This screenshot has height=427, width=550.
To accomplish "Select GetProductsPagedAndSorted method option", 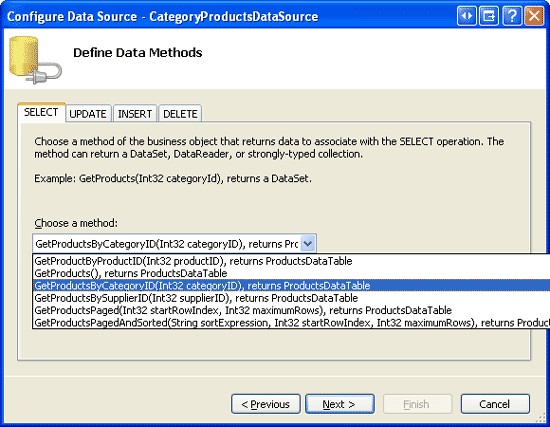I will tap(291, 322).
